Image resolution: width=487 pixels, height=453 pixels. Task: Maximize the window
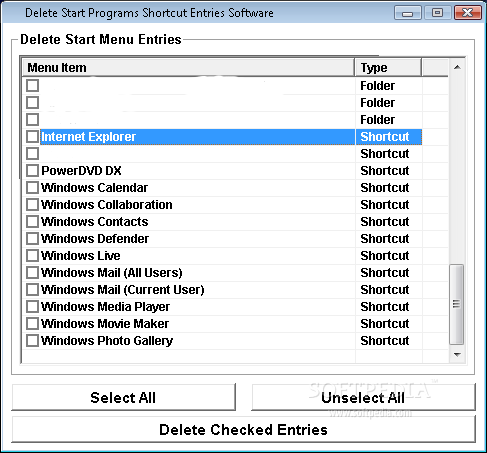437,13
